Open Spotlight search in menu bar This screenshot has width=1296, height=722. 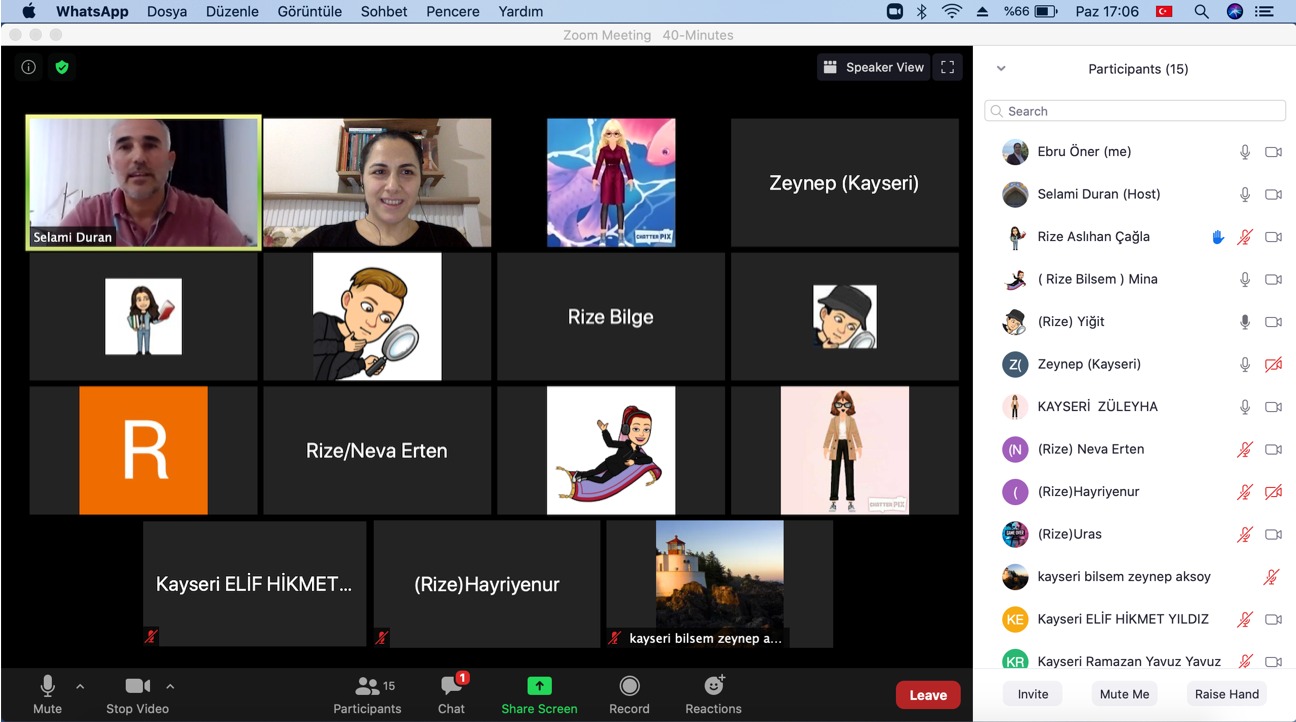(1201, 12)
